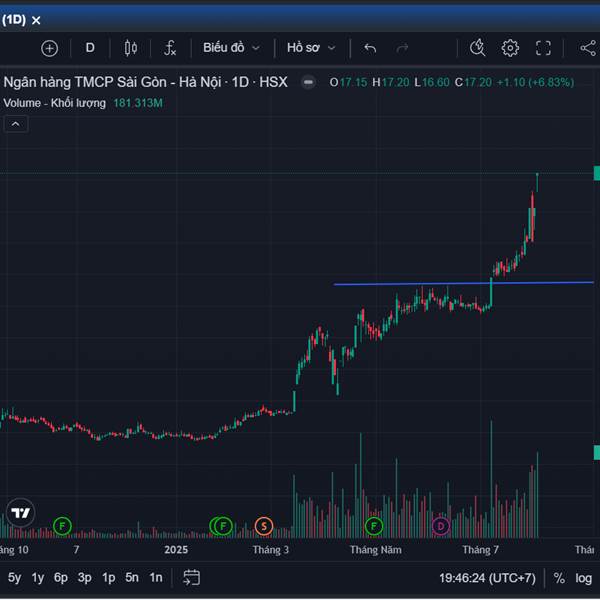600x600 pixels.
Task: Click the TradingView logo
Action: 21,513
